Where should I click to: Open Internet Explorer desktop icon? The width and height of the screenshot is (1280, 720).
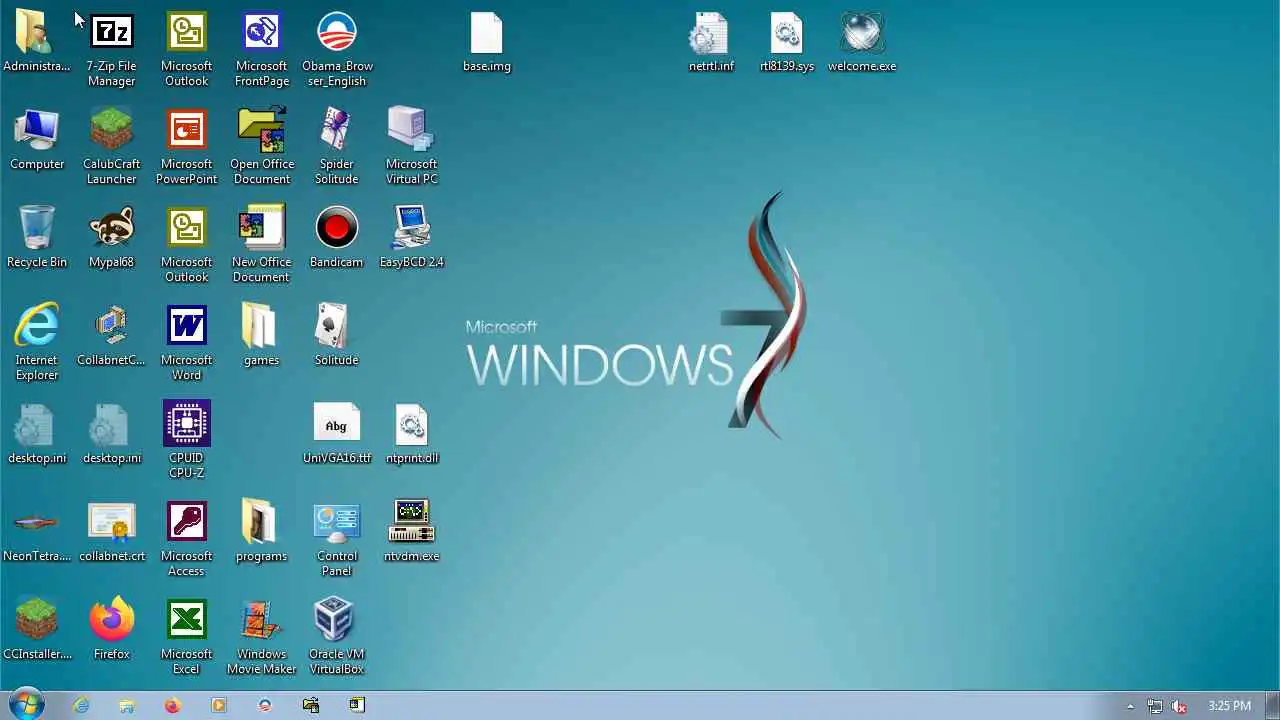coord(37,344)
